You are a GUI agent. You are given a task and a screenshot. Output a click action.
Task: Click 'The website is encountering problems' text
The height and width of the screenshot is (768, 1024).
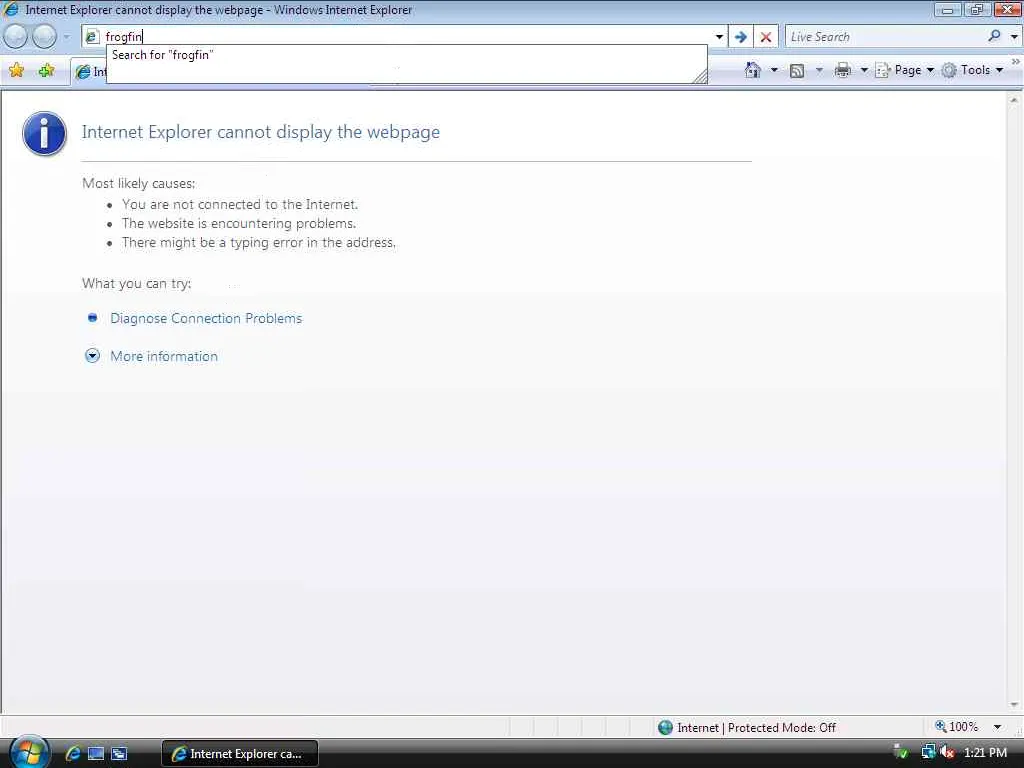click(238, 223)
